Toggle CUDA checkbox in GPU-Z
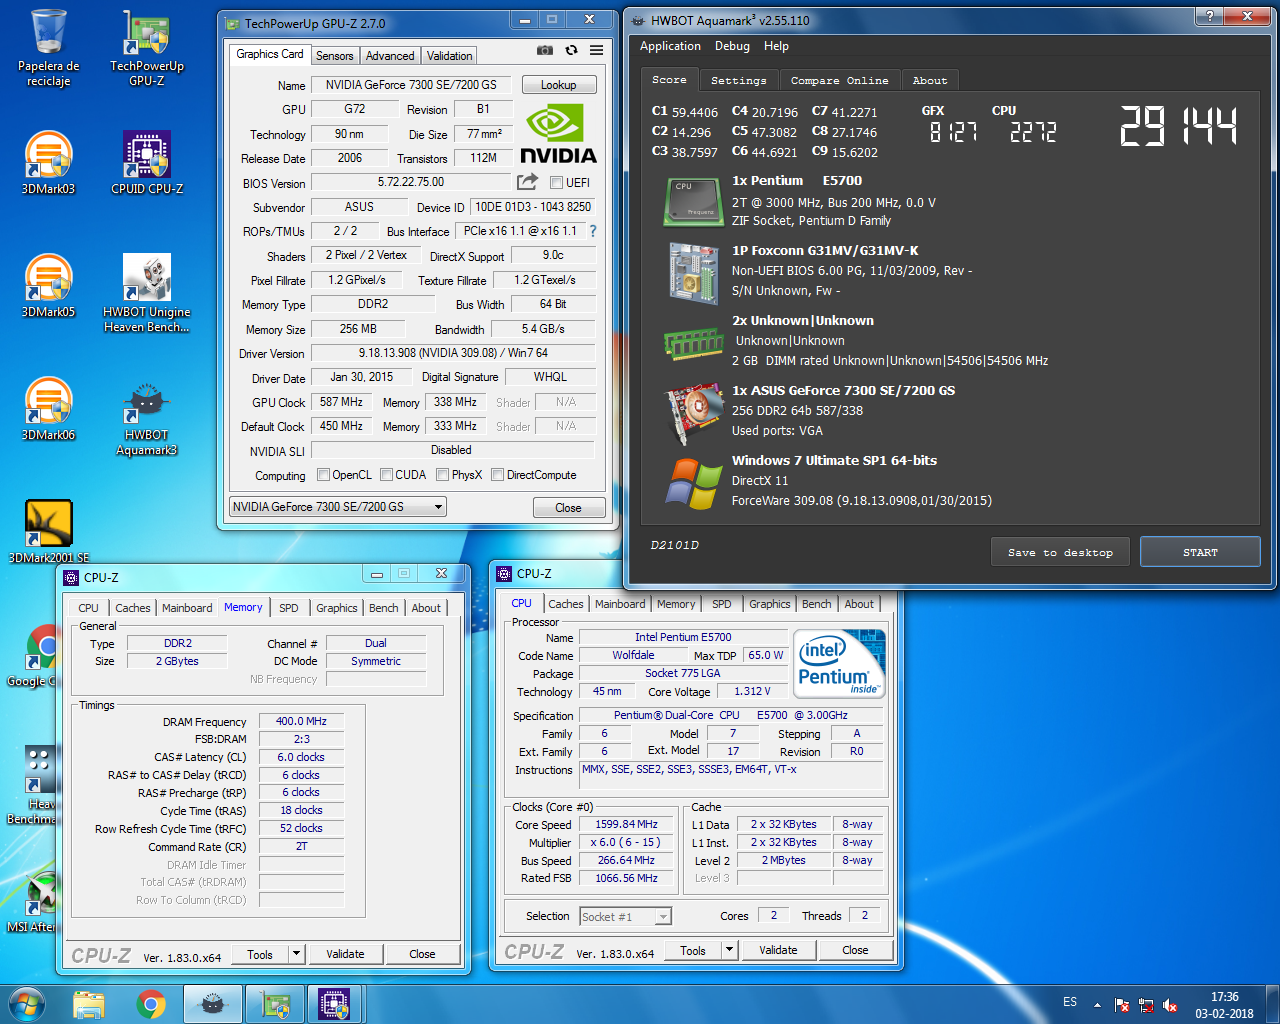 pyautogui.click(x=386, y=475)
